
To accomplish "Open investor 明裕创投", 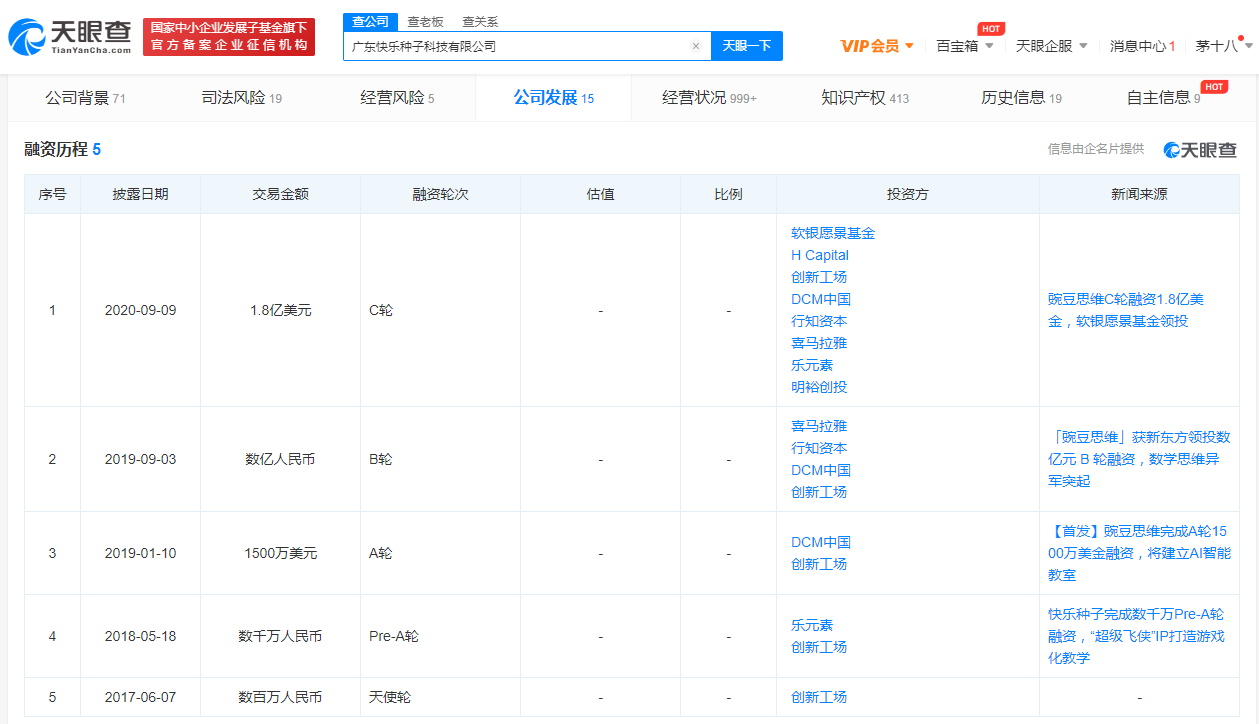I will [x=819, y=387].
